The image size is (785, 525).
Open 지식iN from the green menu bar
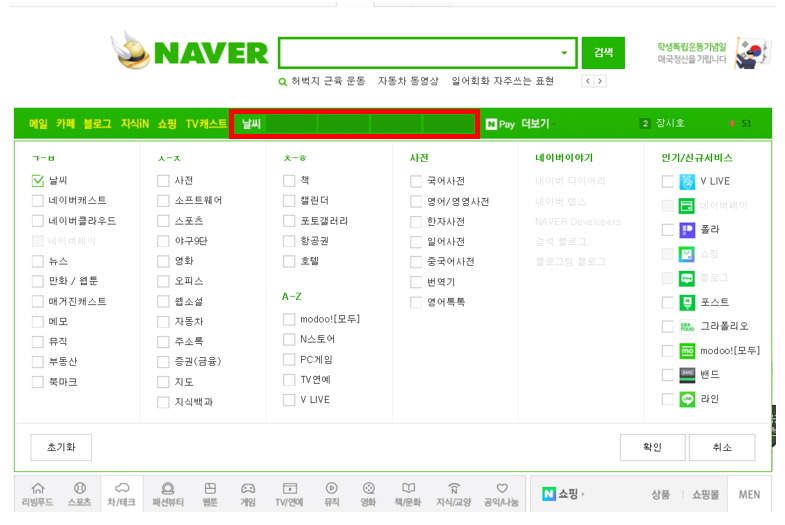click(135, 124)
